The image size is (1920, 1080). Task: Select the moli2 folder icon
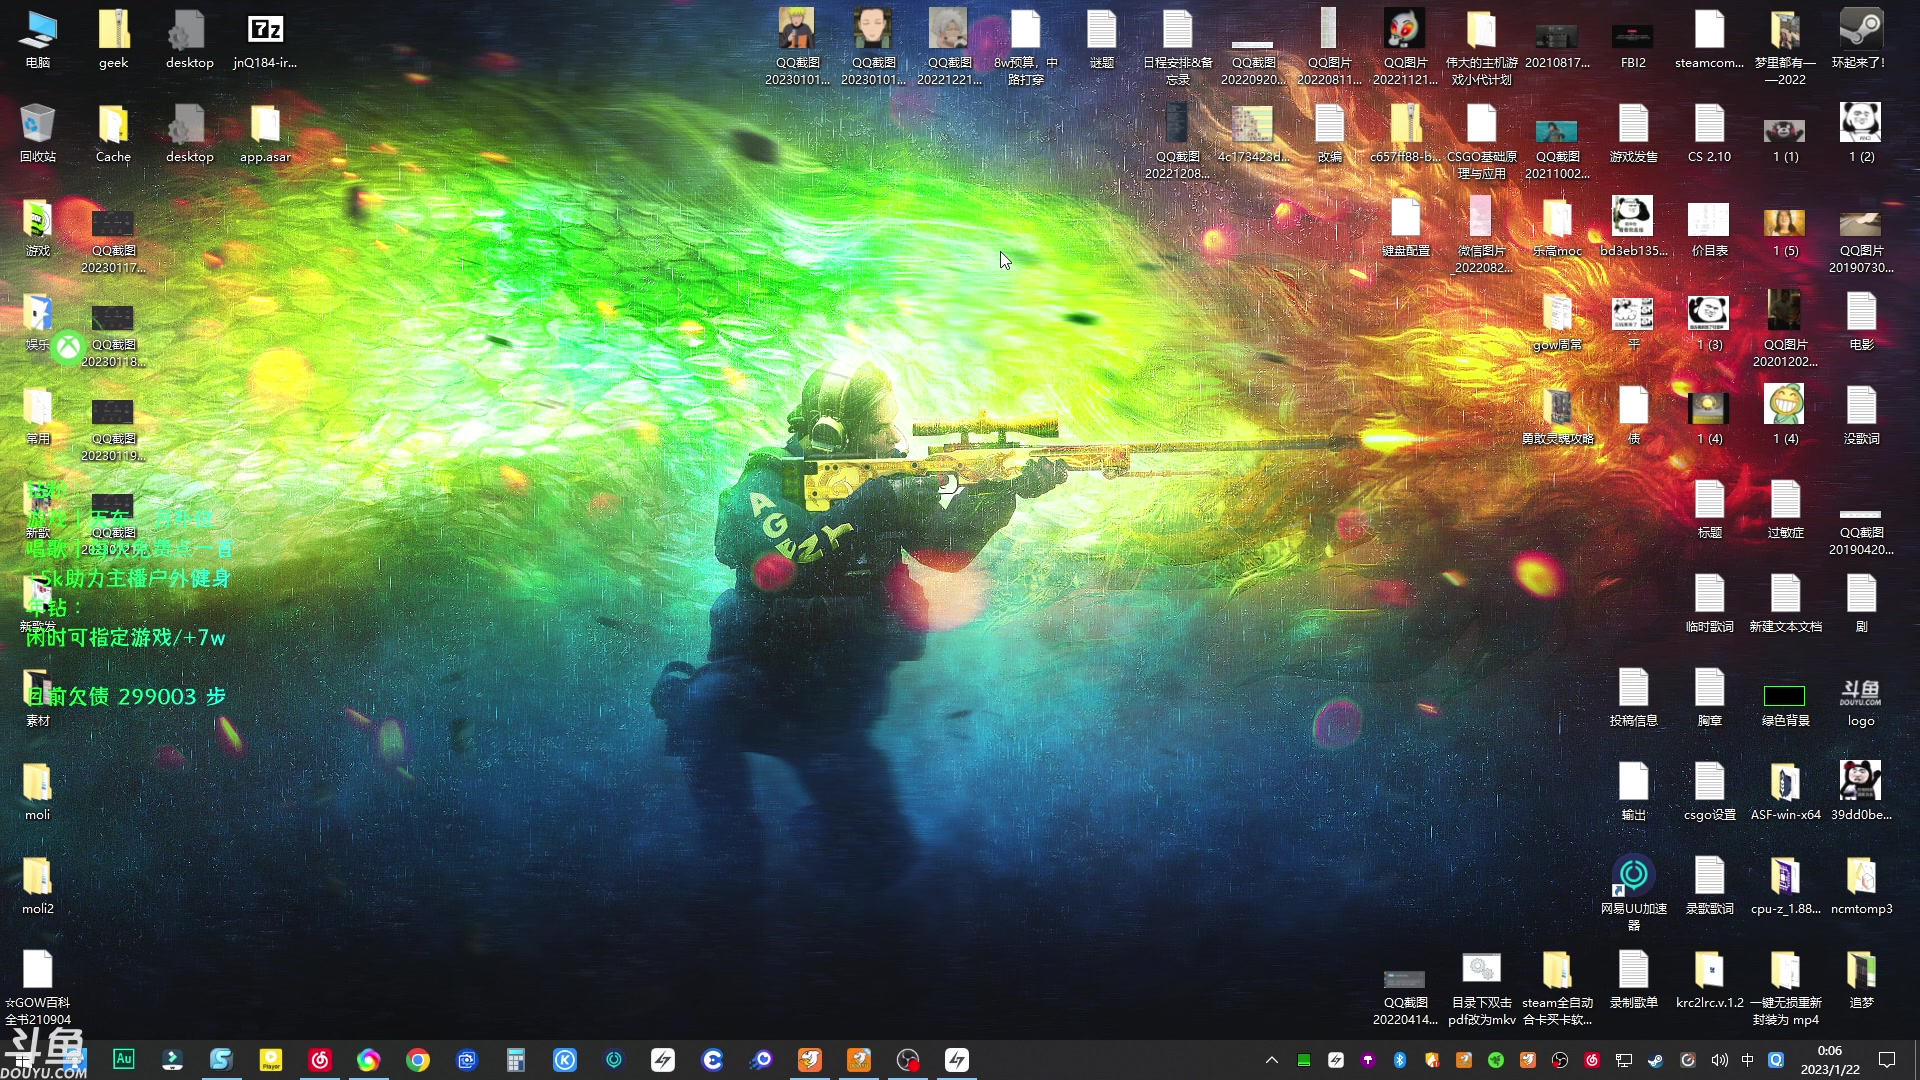(x=37, y=884)
